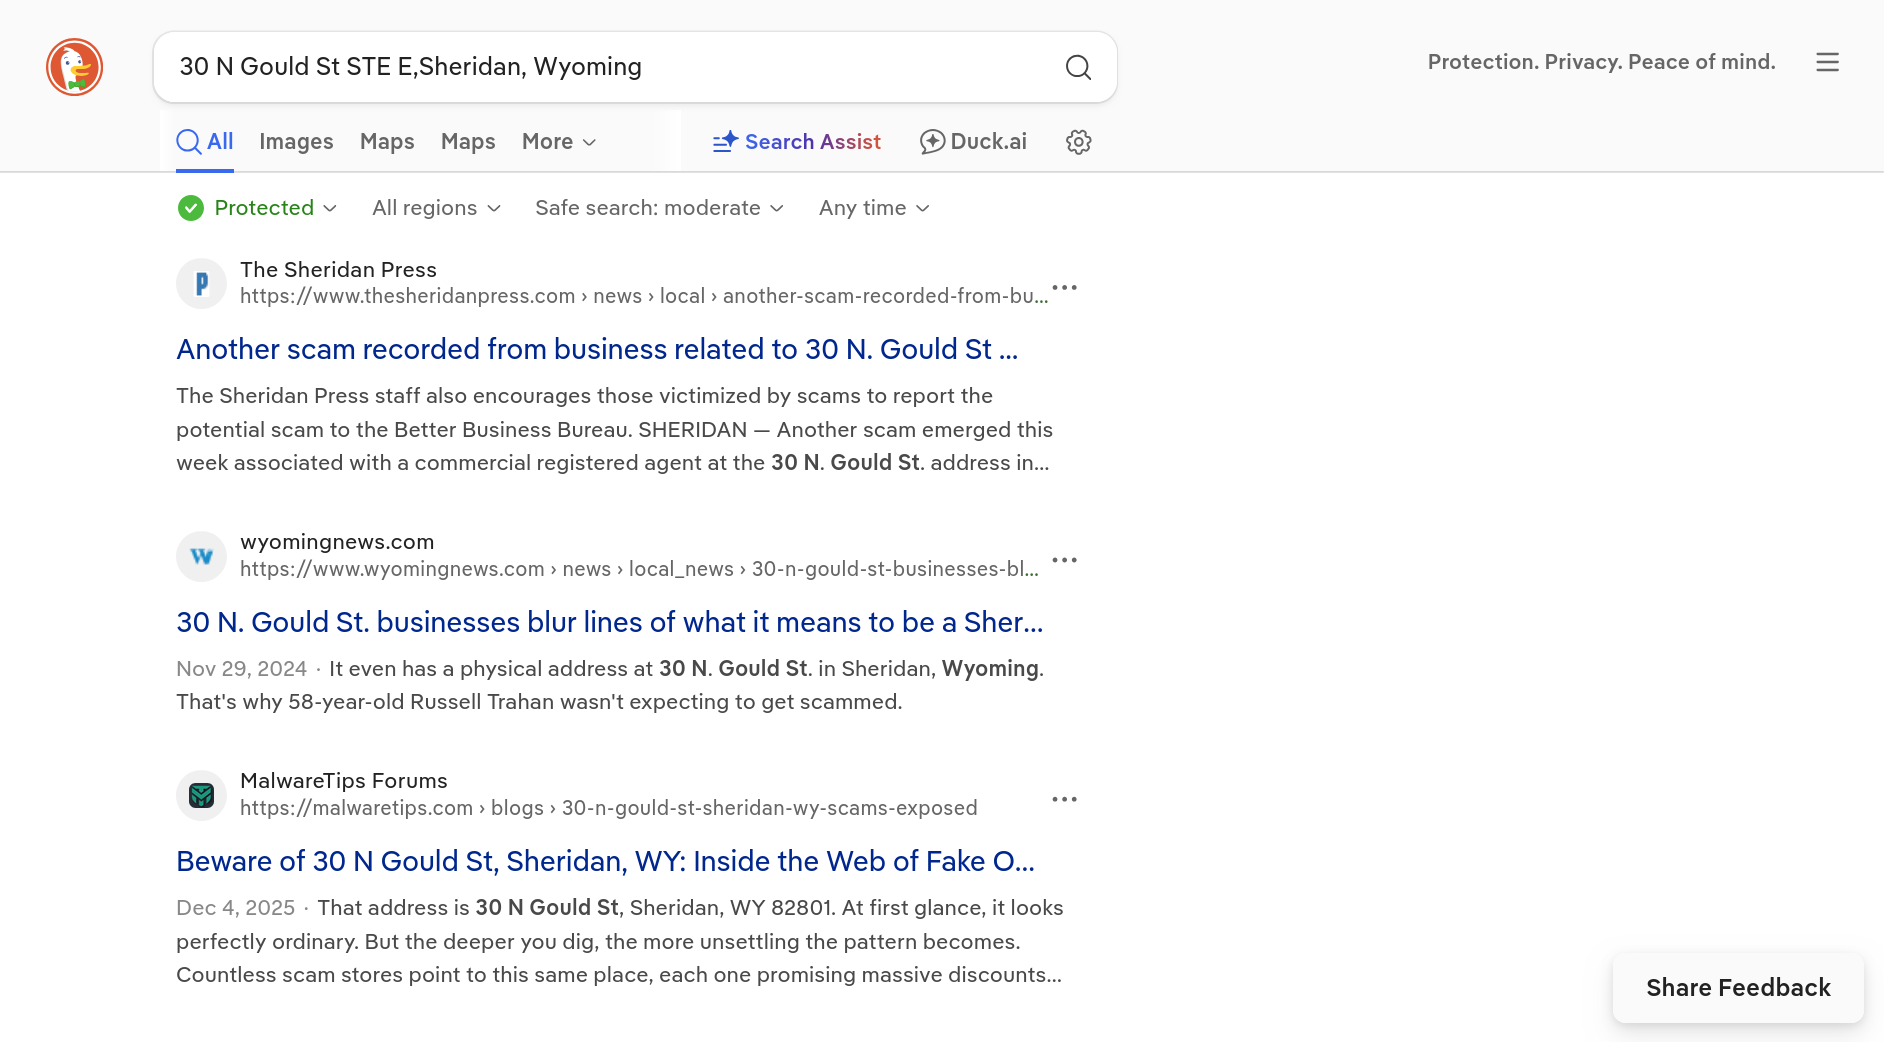Viewport: 1884px width, 1043px height.
Task: Open 'Beware of 30 N Gould St' result link
Action: pyautogui.click(x=605, y=861)
